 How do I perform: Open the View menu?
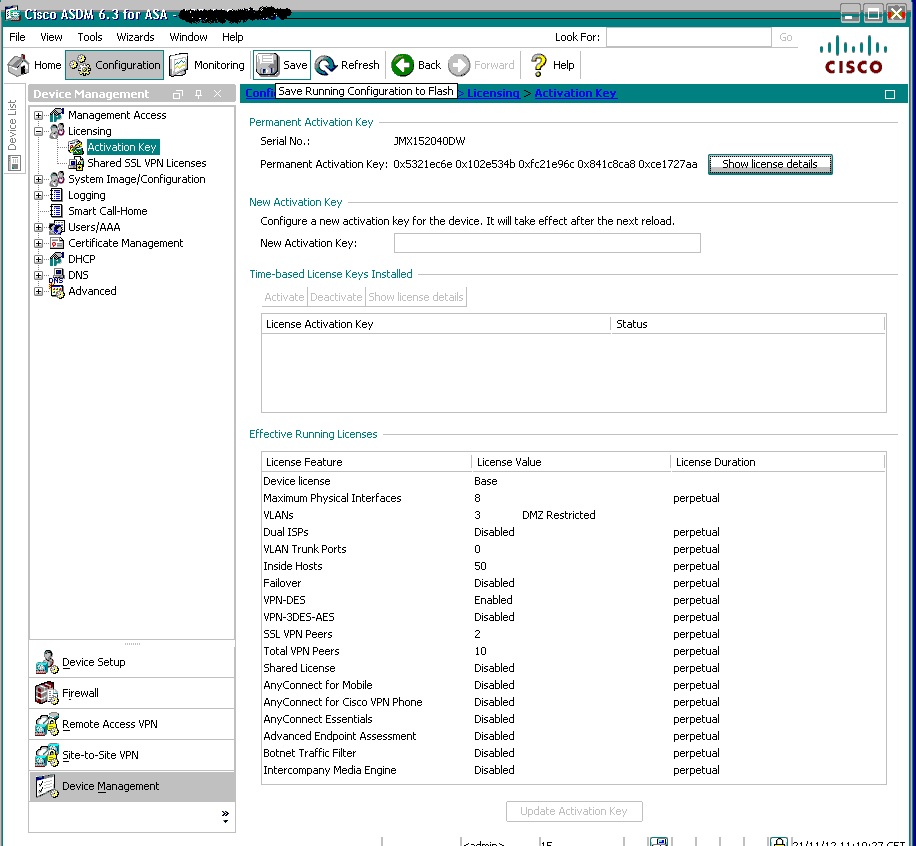pos(51,37)
